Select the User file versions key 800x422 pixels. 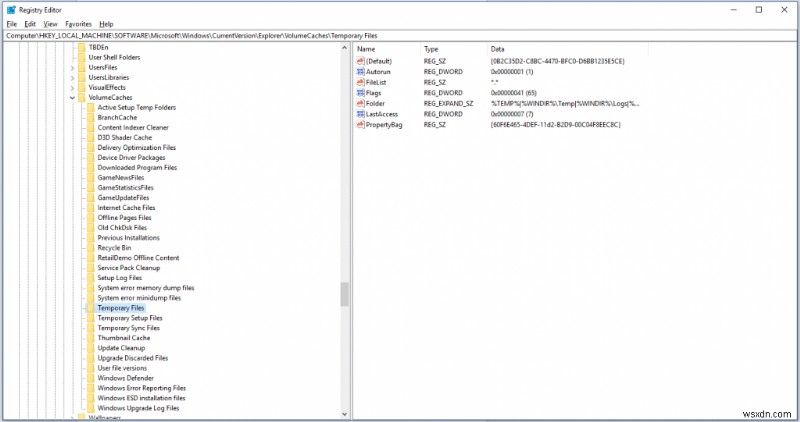click(122, 368)
